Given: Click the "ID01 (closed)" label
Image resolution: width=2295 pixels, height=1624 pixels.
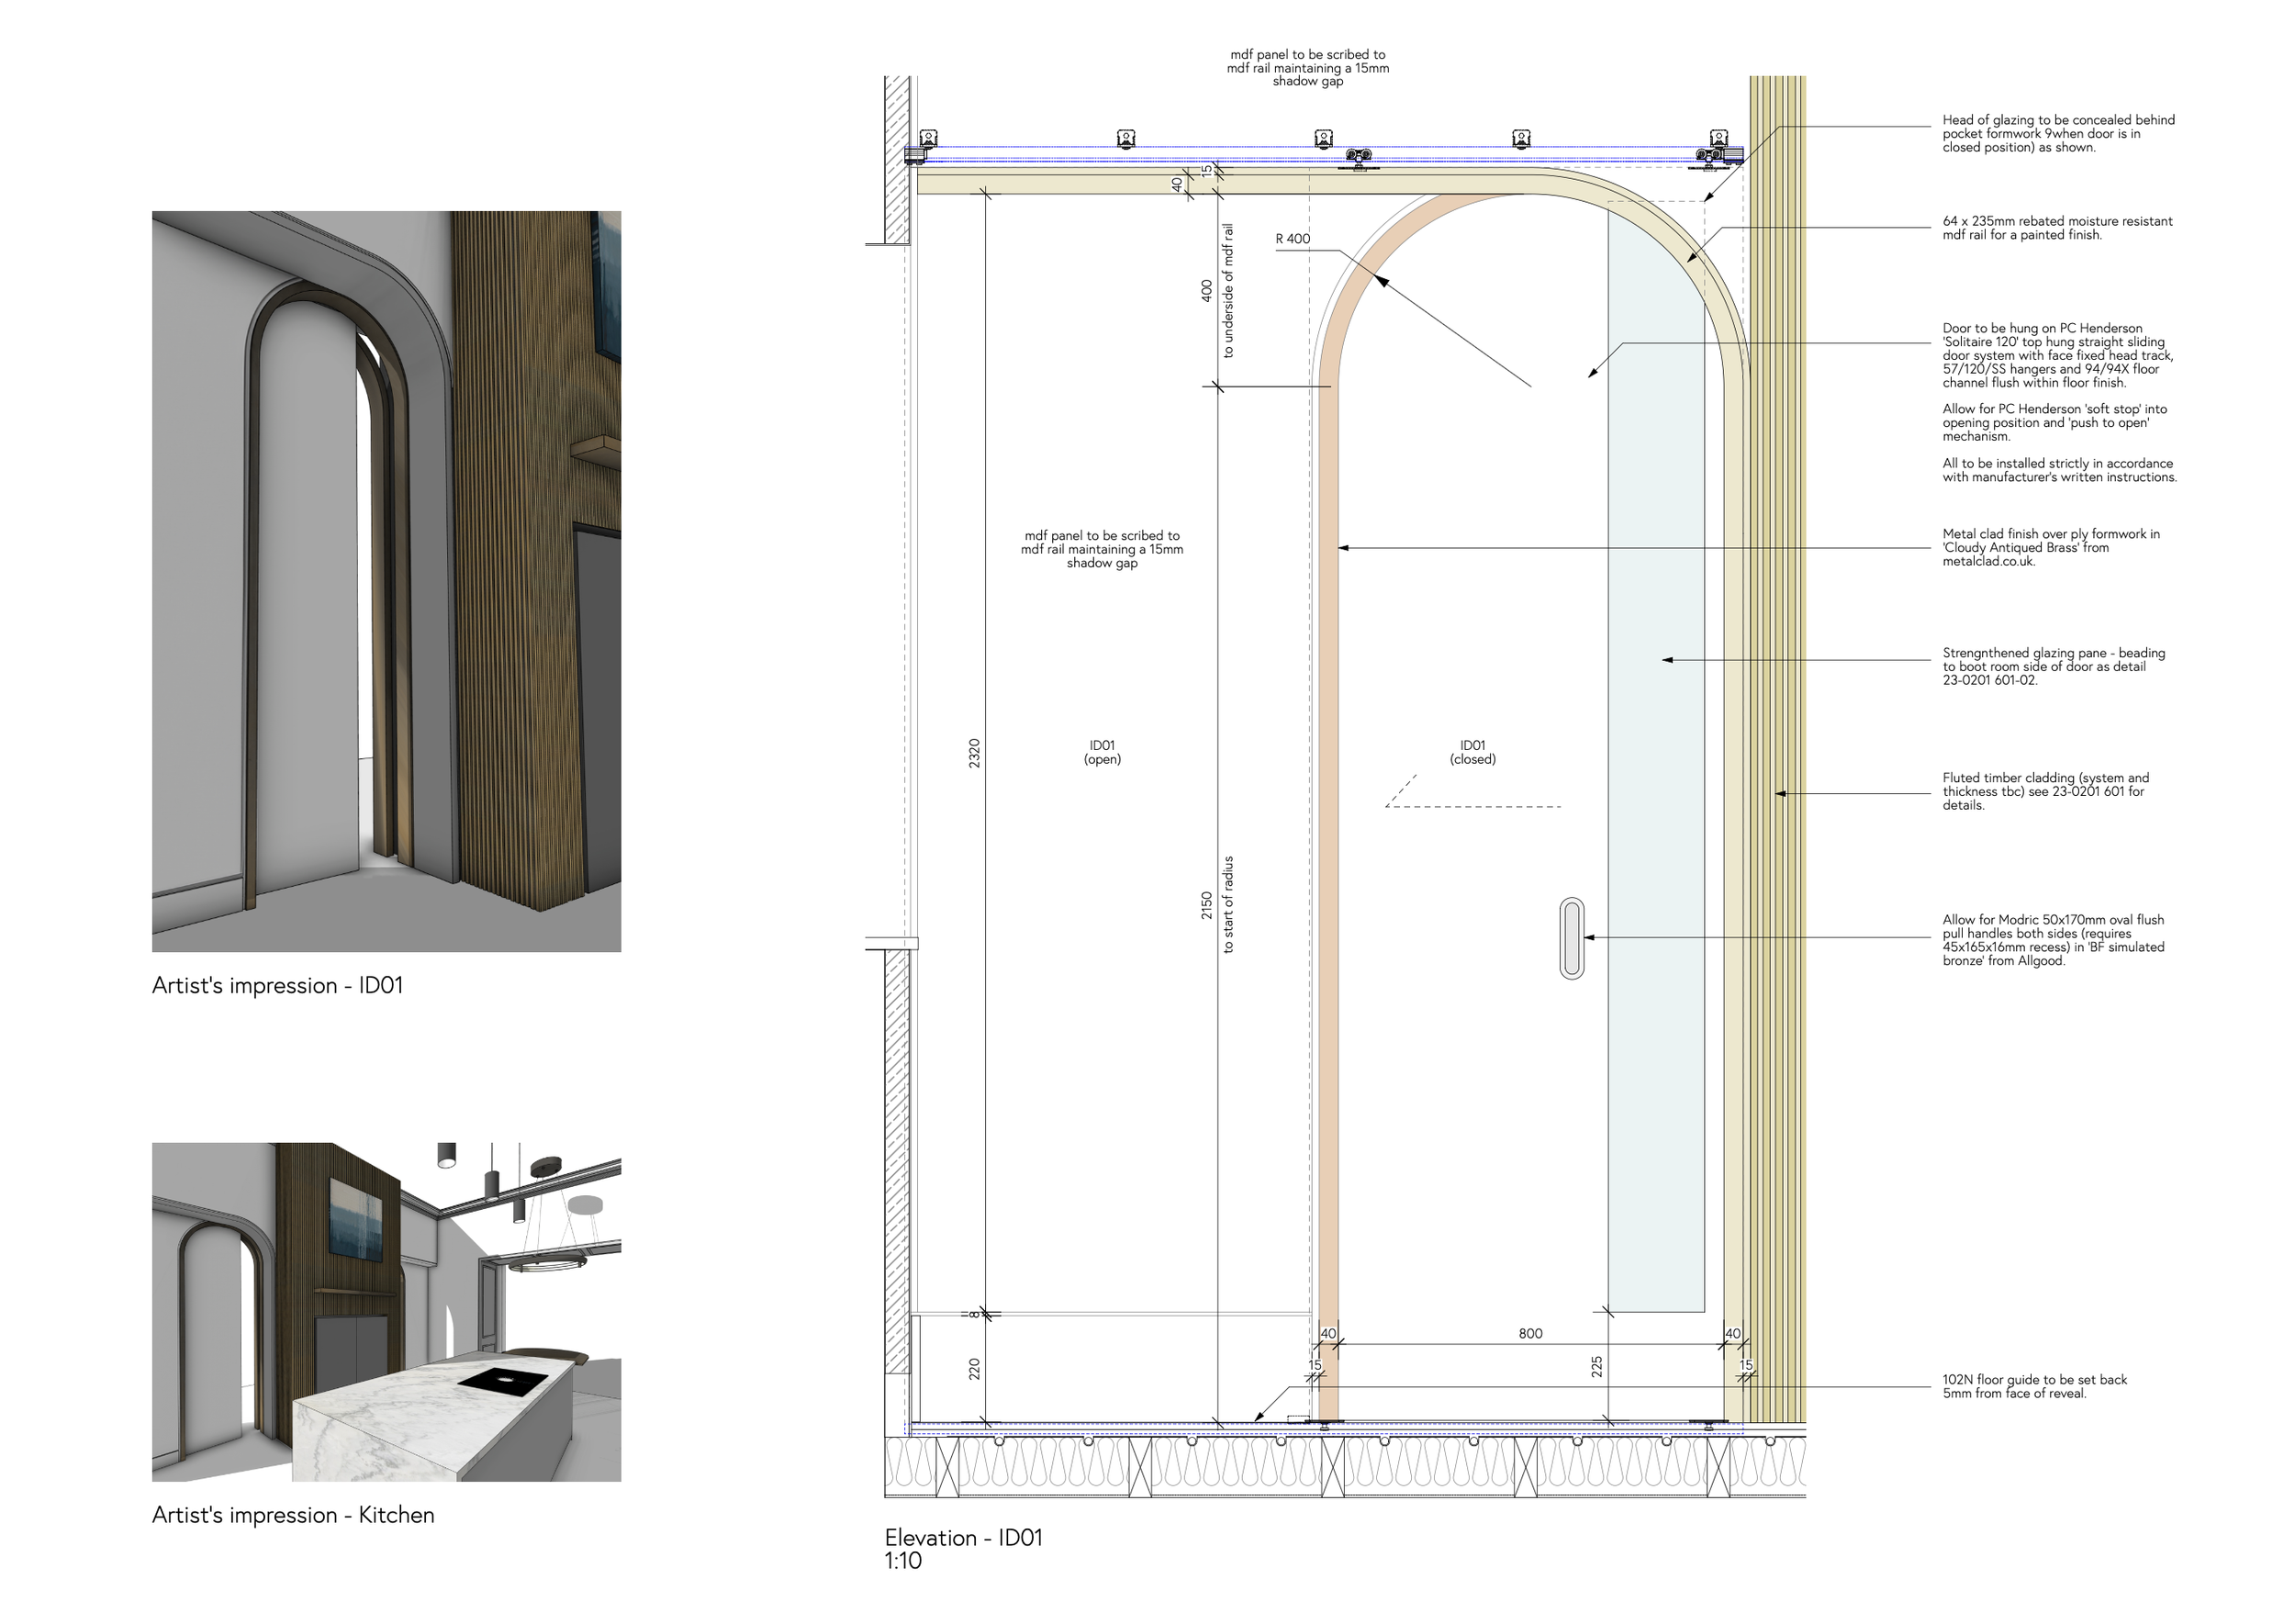Looking at the screenshot, I should (x=1473, y=752).
